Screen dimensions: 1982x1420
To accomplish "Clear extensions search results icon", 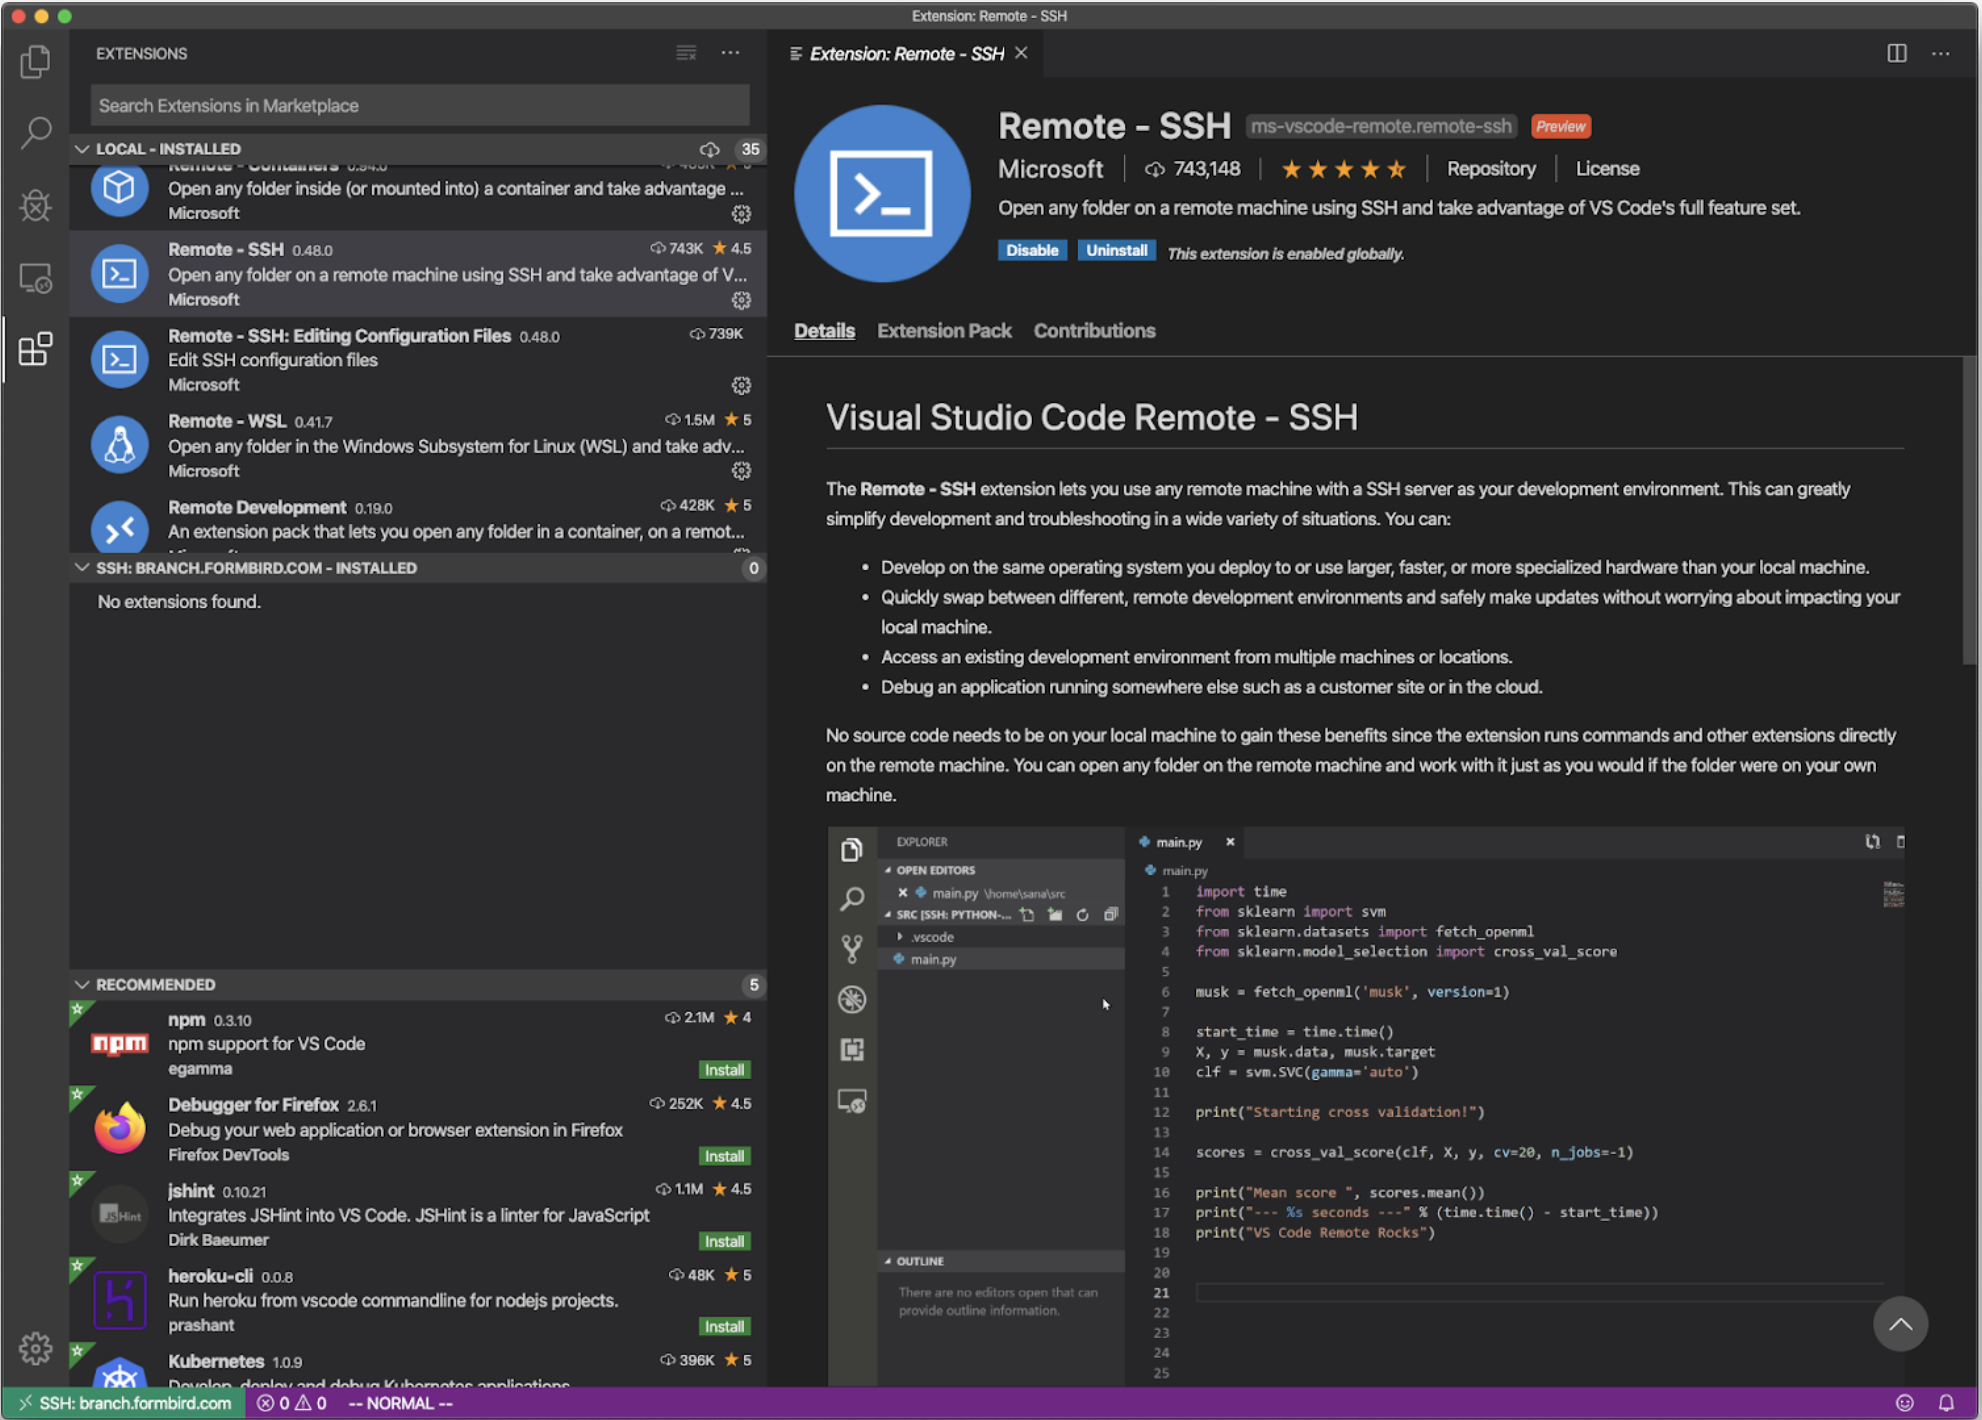I will click(686, 53).
